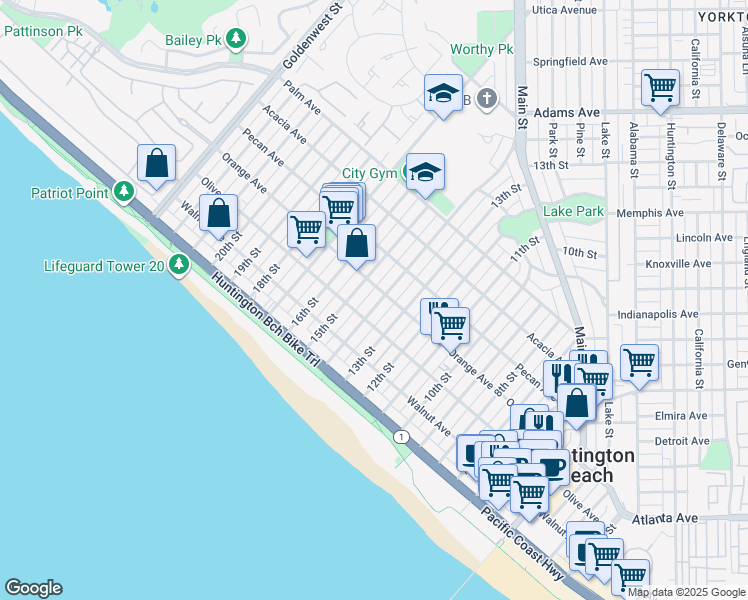The image size is (748, 600).
Task: Click the Alabama St label
Action: tap(634, 150)
